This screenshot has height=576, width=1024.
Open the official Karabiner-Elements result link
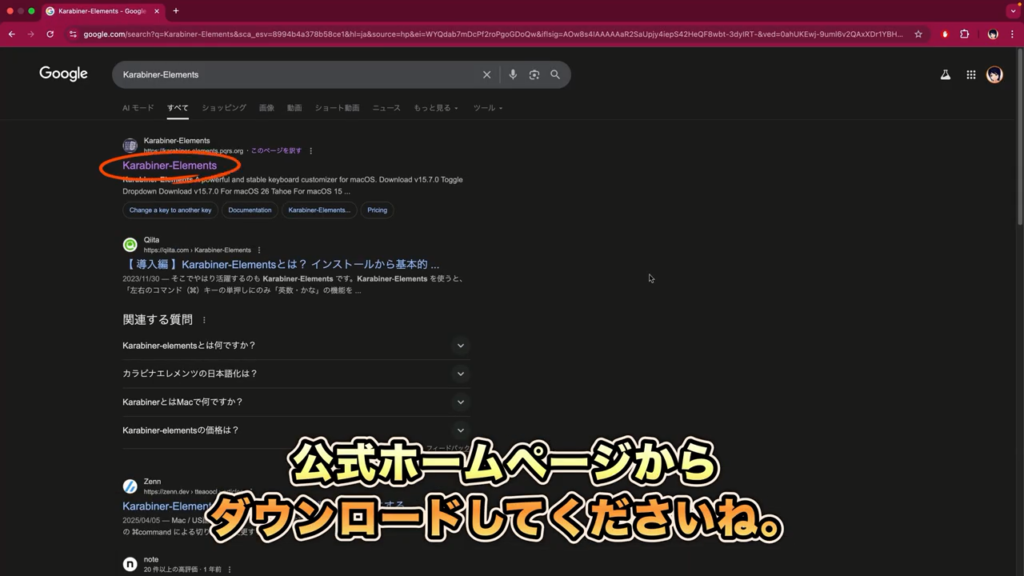169,165
